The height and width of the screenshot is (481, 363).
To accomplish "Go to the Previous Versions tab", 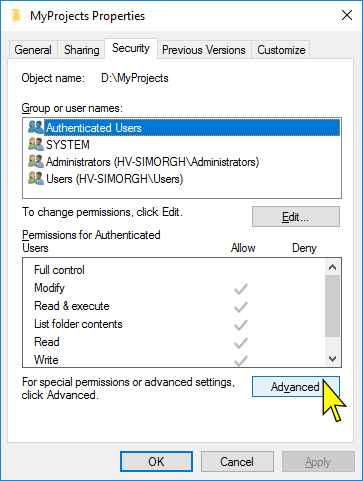I will coord(204,50).
